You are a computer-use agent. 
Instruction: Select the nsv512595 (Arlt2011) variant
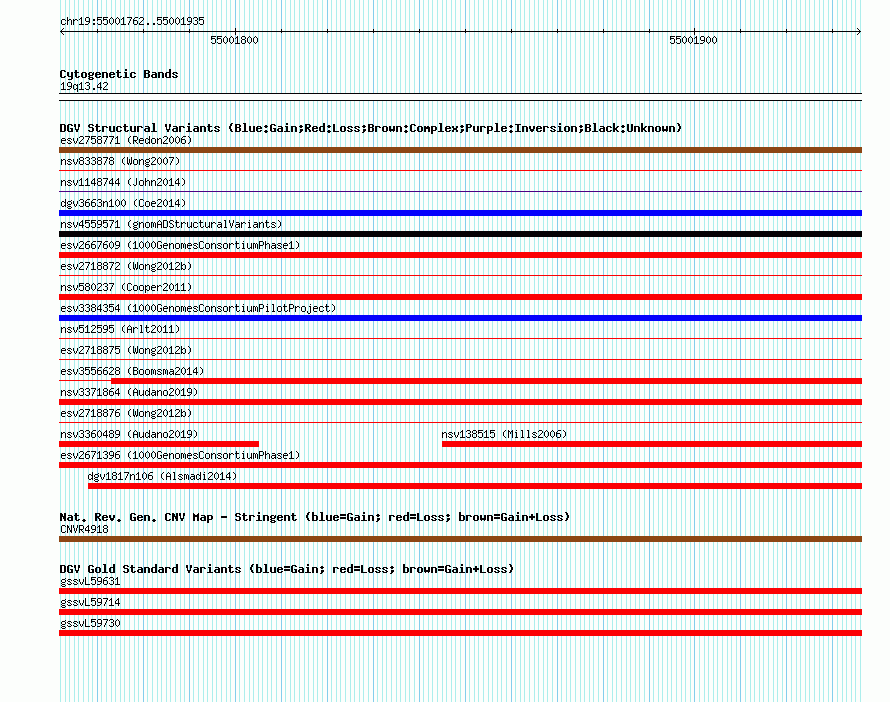pos(120,329)
